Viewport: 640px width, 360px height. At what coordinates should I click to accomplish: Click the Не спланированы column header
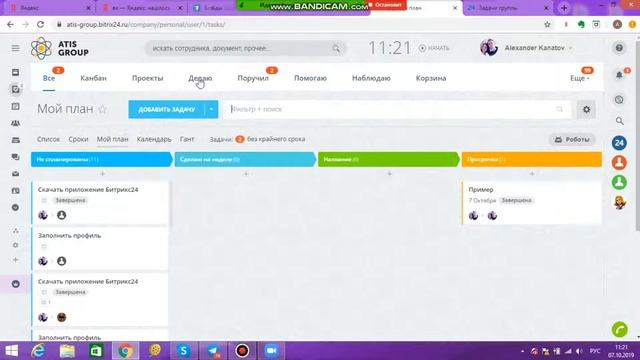click(101, 159)
